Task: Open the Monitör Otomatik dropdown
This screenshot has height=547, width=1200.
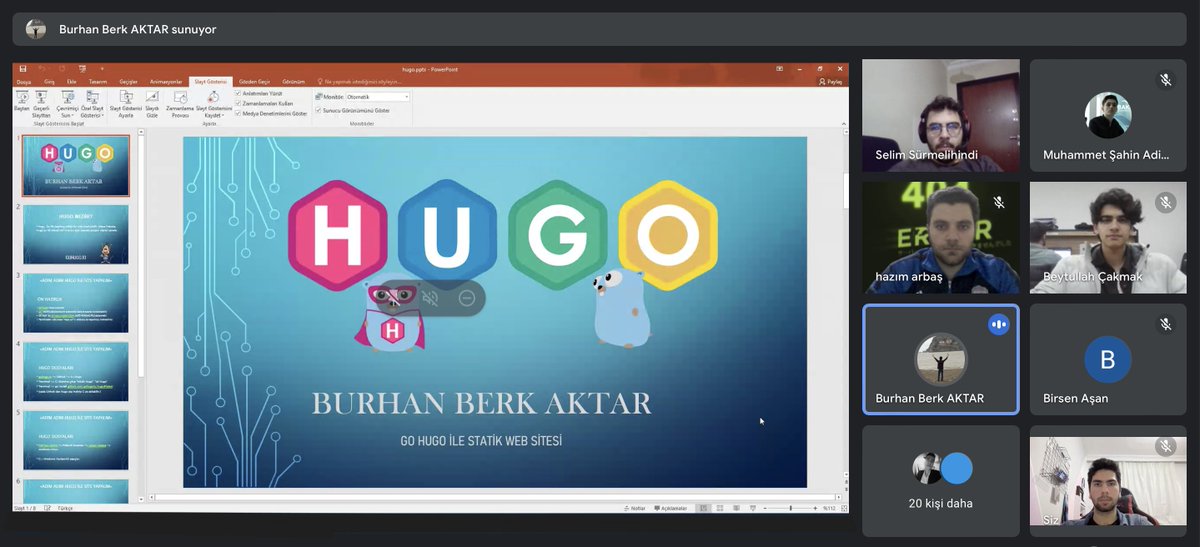Action: pos(377,97)
